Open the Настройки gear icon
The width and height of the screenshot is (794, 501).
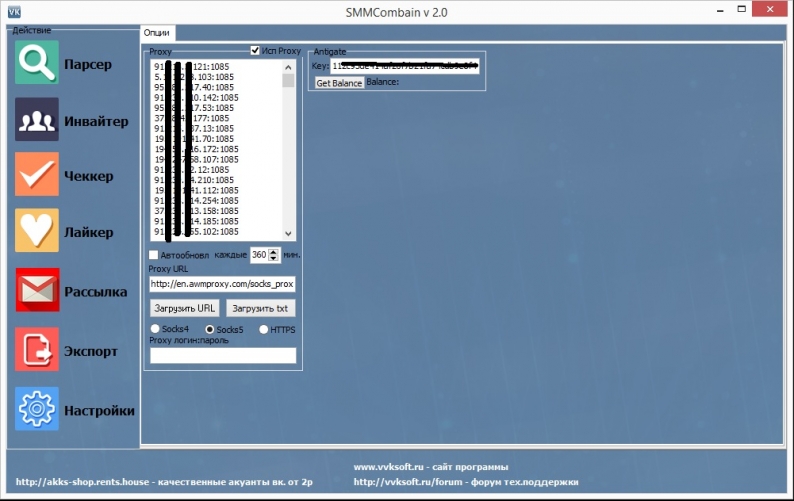(x=37, y=409)
